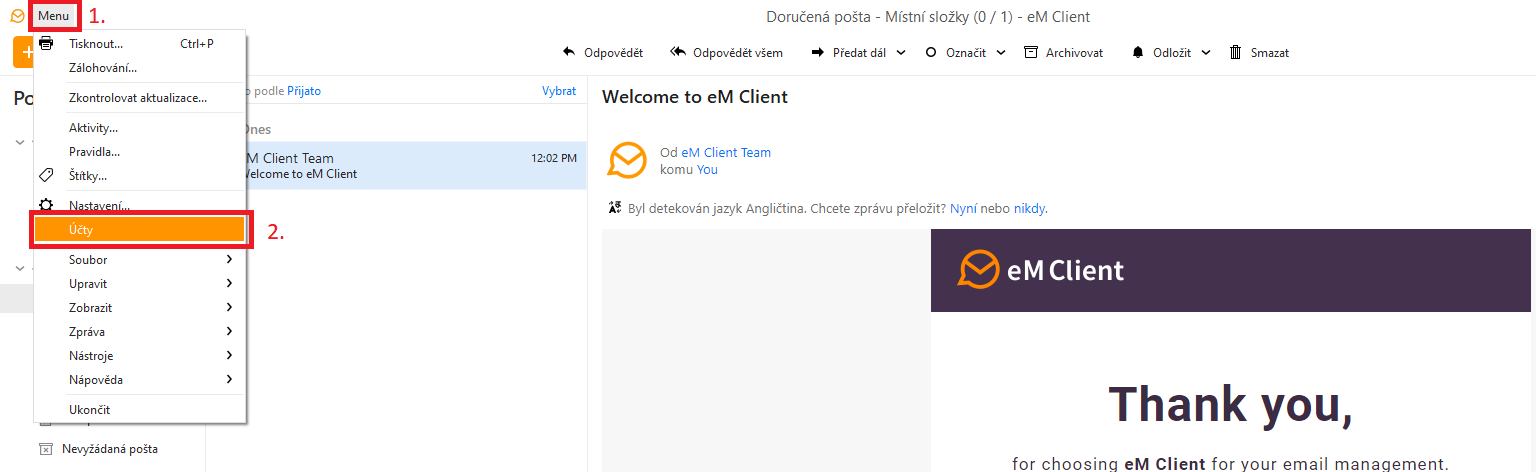Click the eM Client logo icon in title bar
The image size is (1536, 472).
pyautogui.click(x=16, y=16)
